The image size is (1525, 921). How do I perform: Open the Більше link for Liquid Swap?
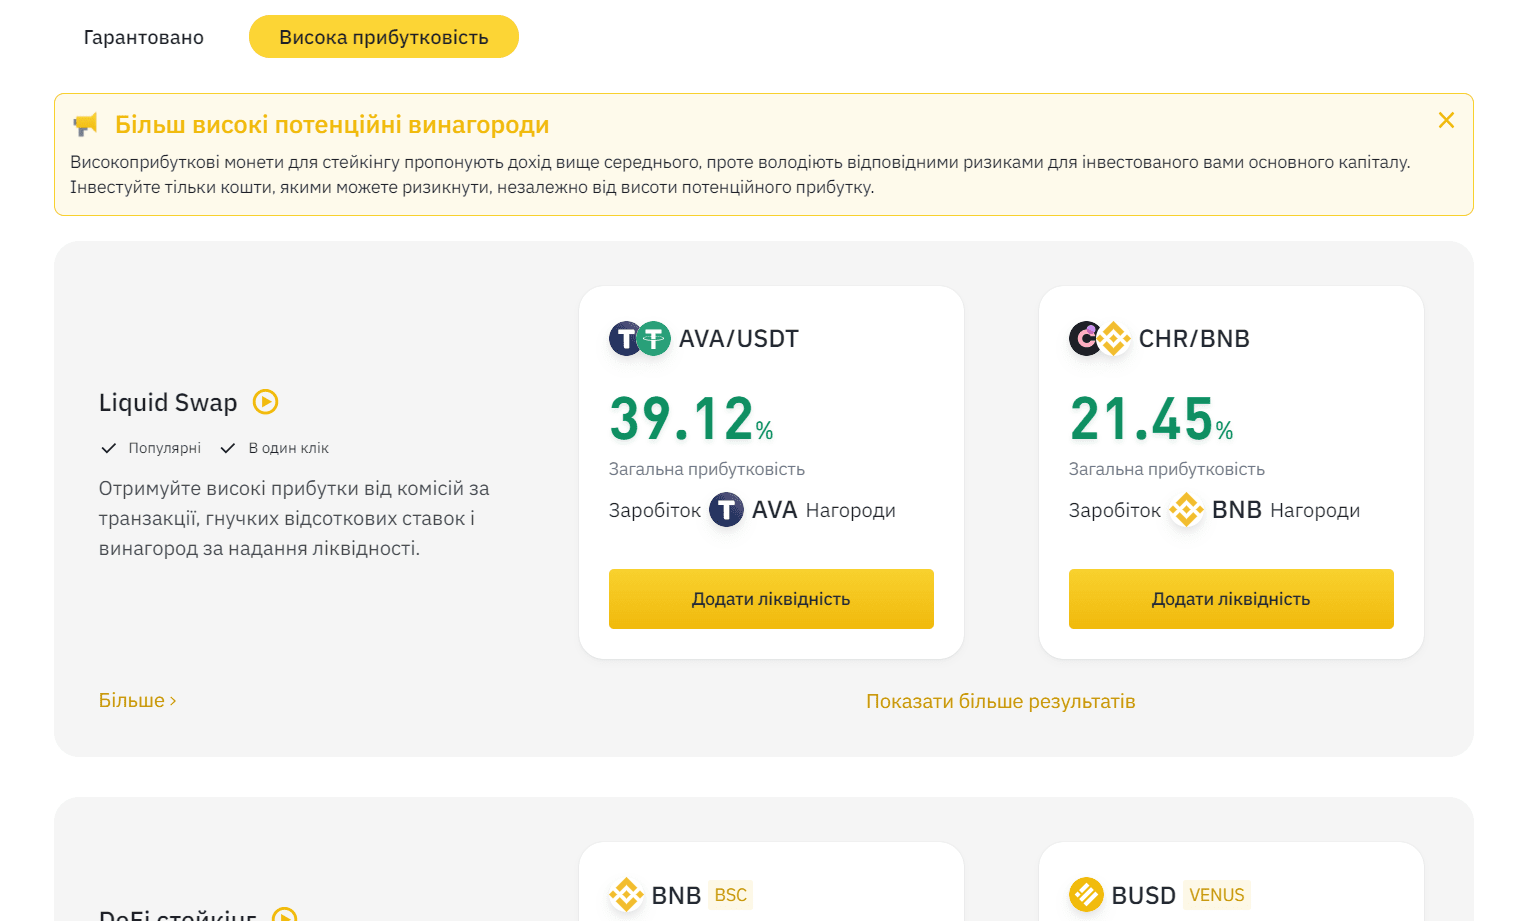(x=137, y=700)
